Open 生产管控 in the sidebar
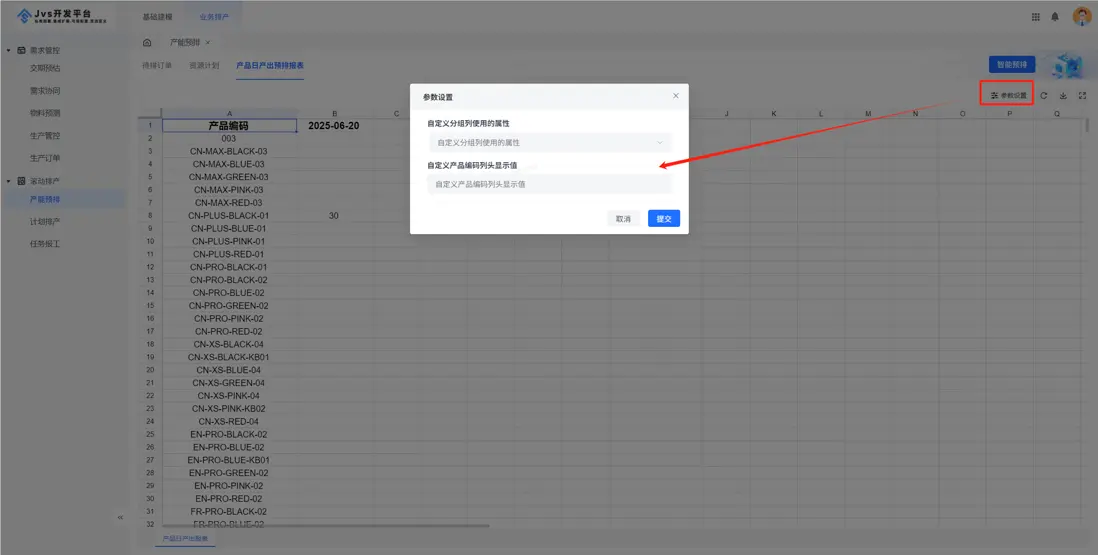The width and height of the screenshot is (1098, 555). (45, 136)
